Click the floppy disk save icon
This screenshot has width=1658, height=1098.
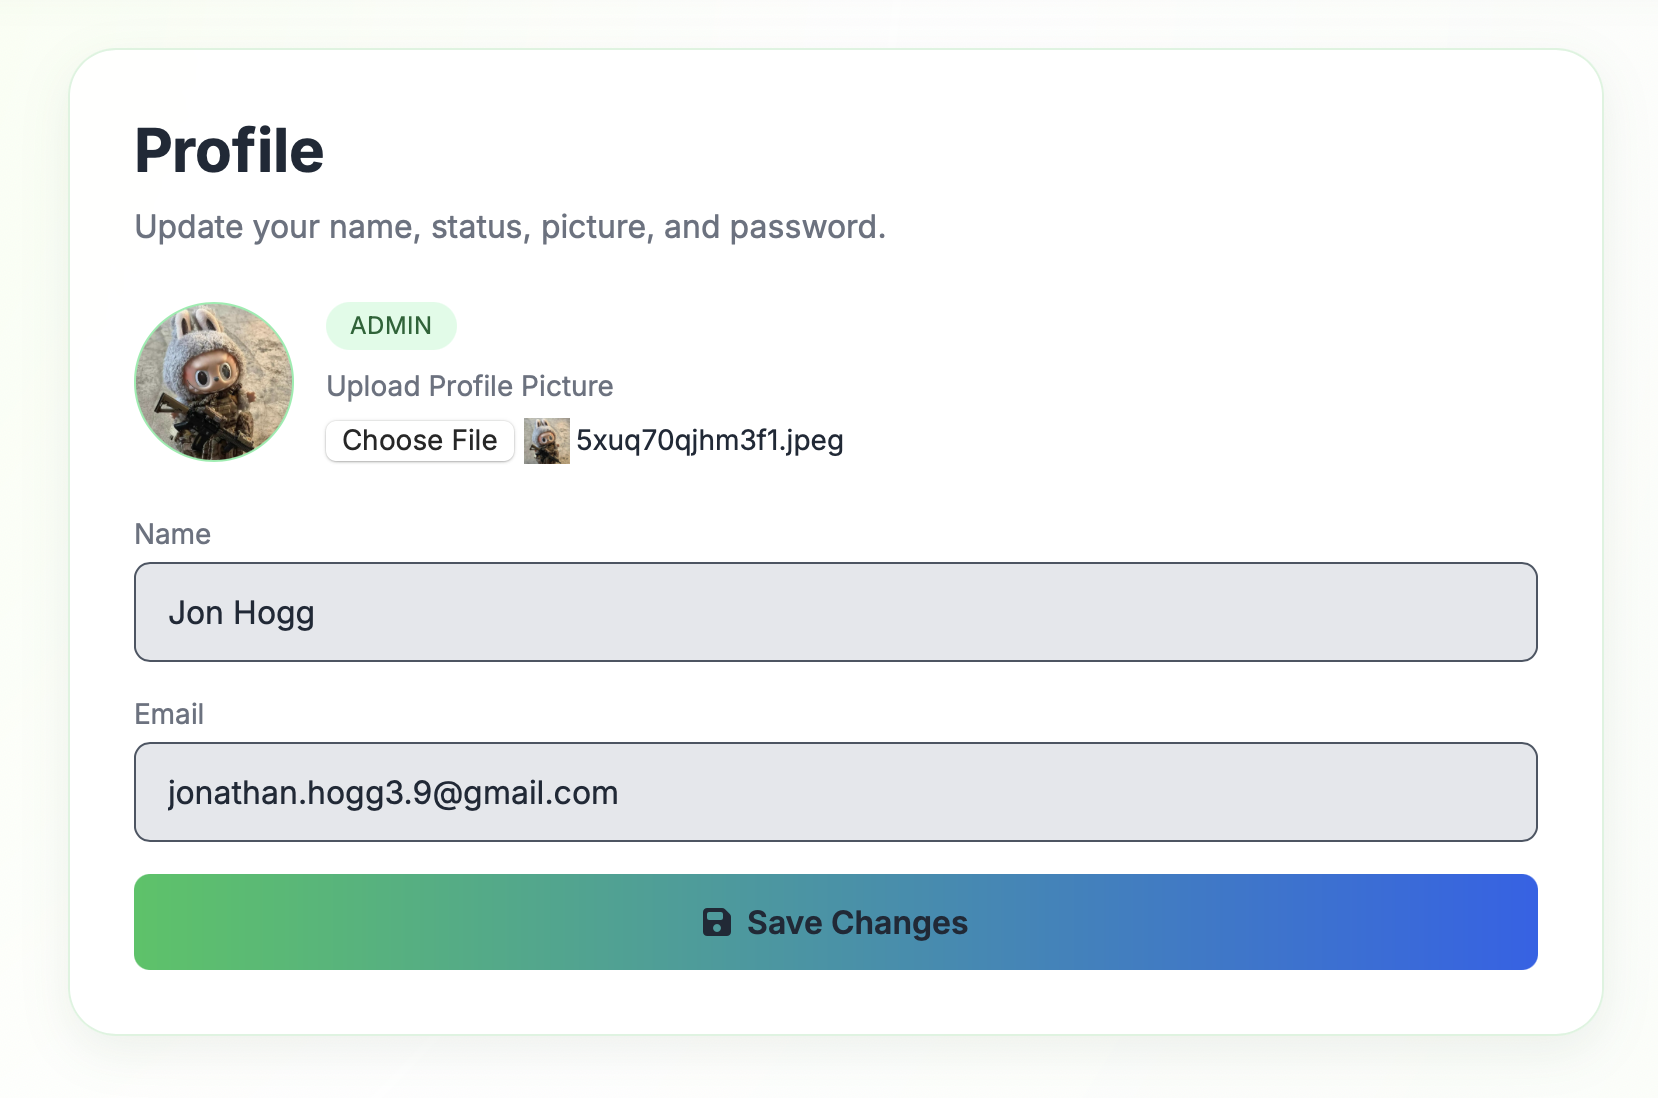pos(717,922)
